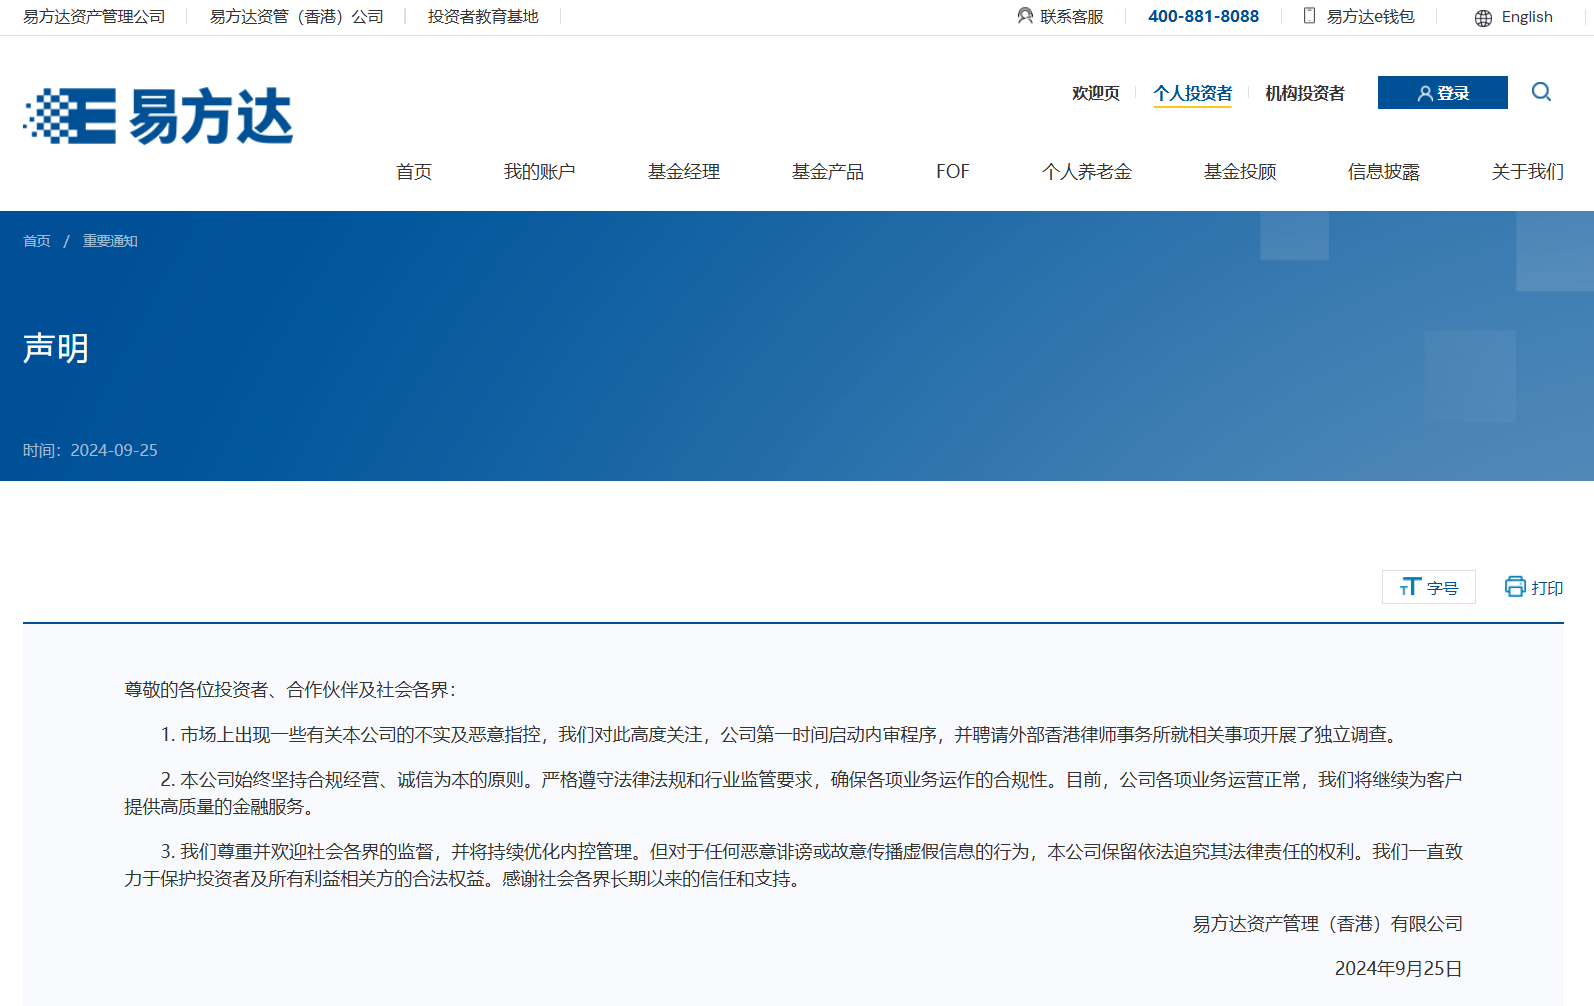Click the globe icon for English
Viewport: 1594px width, 1006px height.
(x=1483, y=18)
